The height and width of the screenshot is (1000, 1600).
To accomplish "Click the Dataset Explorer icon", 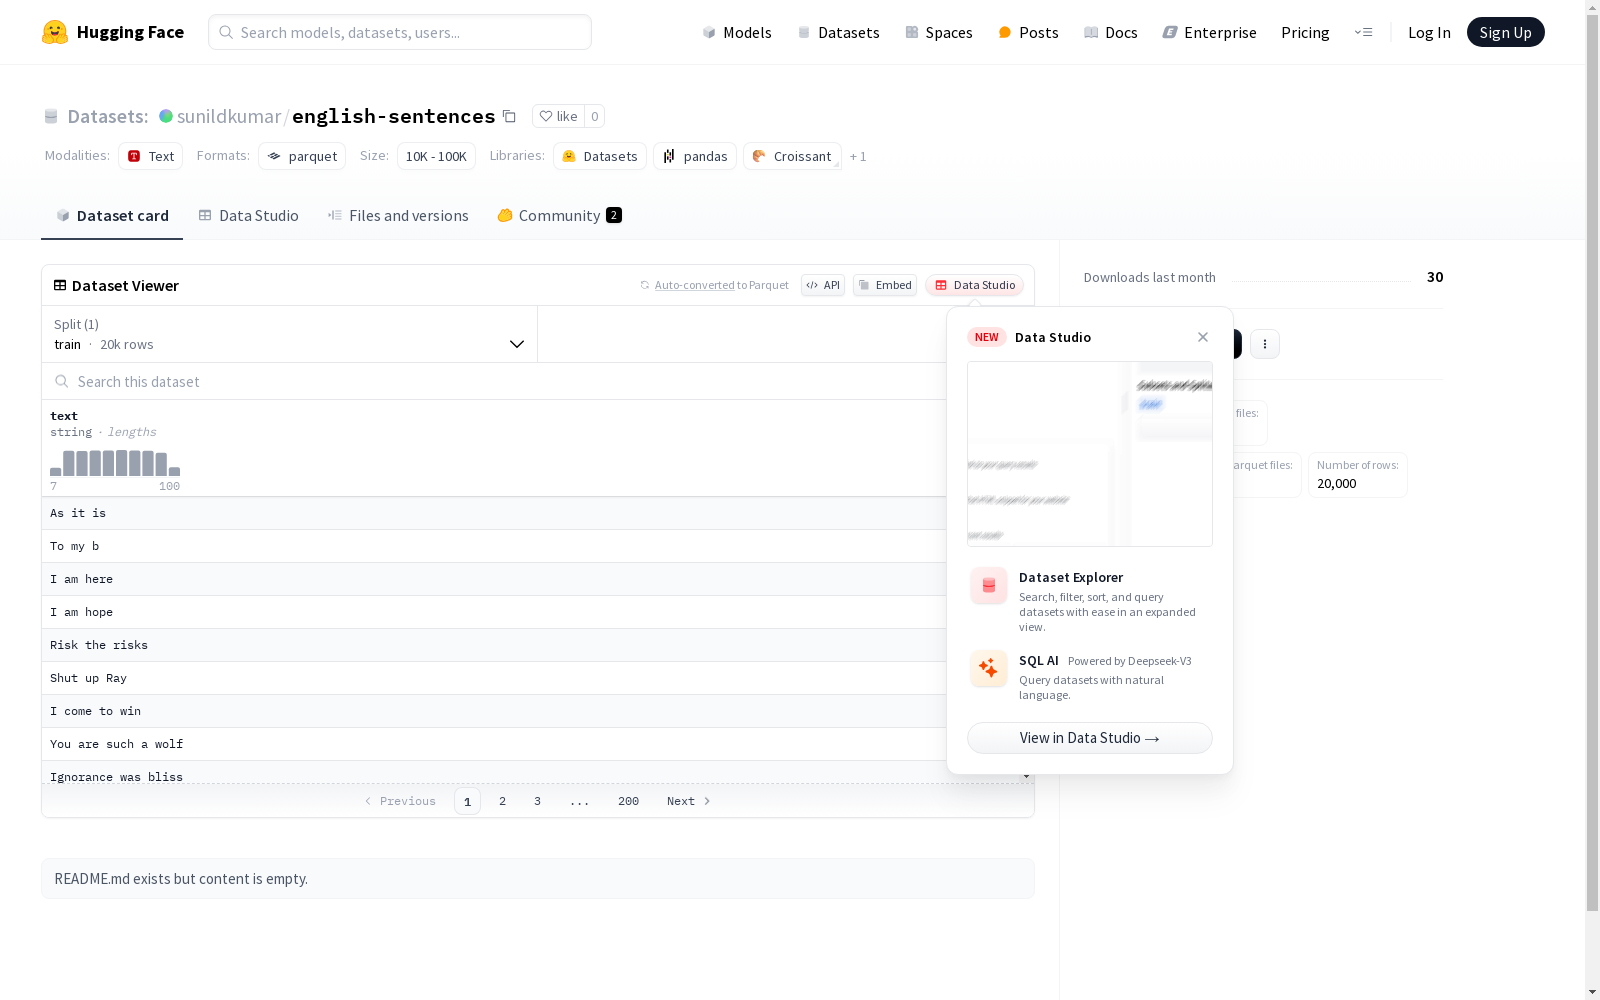I will coord(988,585).
